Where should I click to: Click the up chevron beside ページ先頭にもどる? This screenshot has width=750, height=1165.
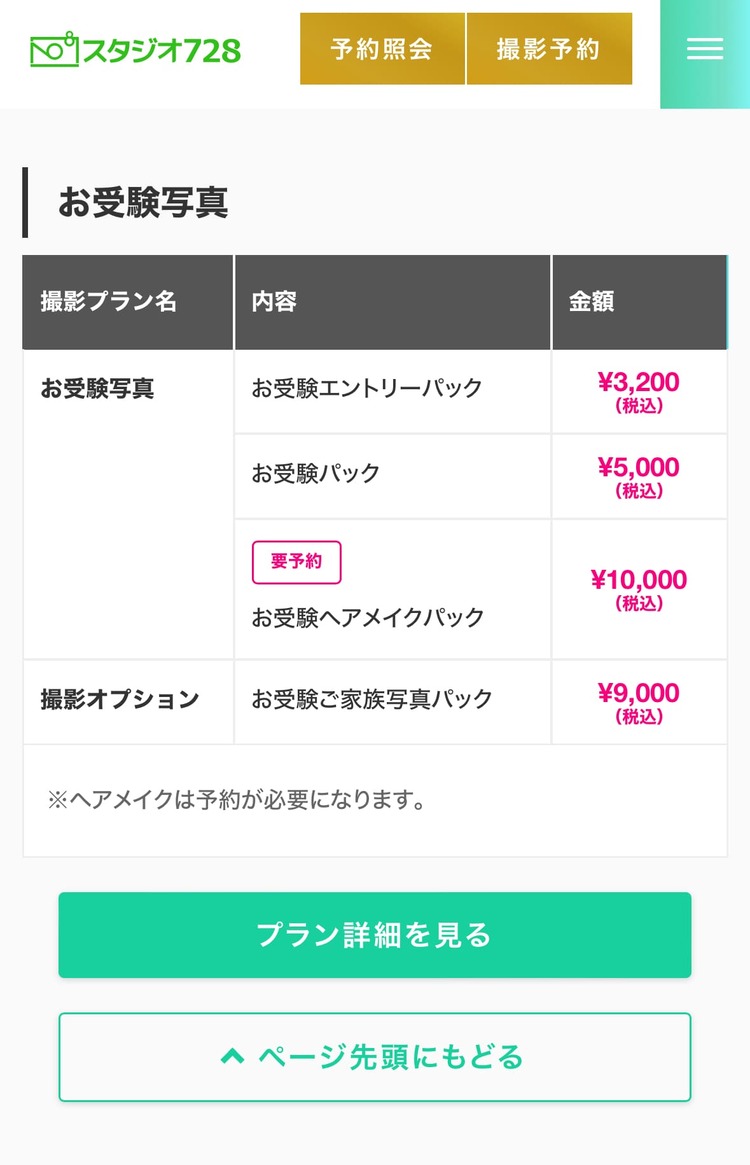point(233,1057)
